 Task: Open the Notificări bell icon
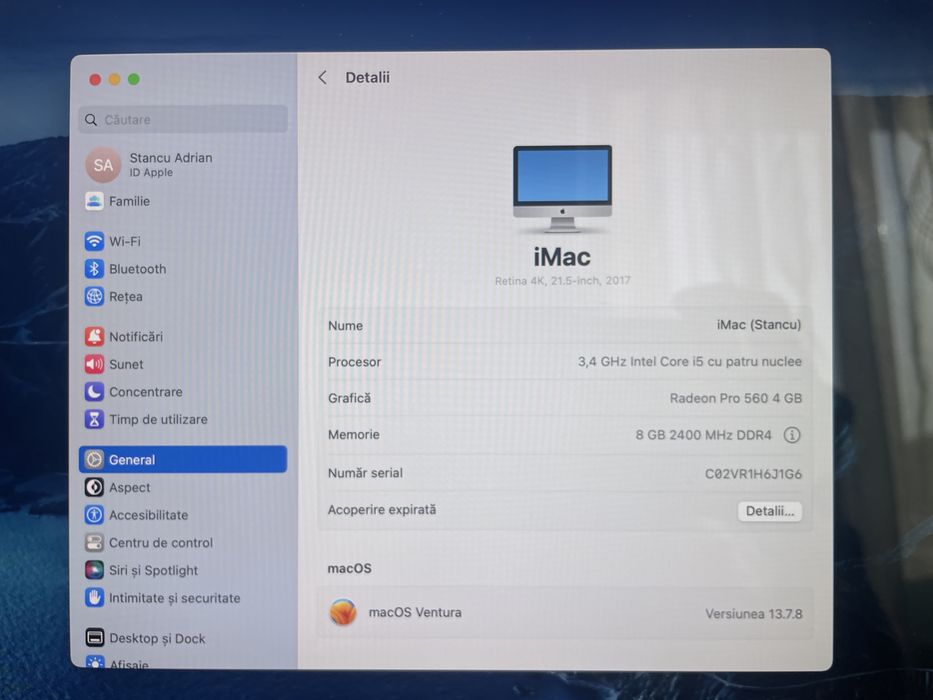click(94, 336)
